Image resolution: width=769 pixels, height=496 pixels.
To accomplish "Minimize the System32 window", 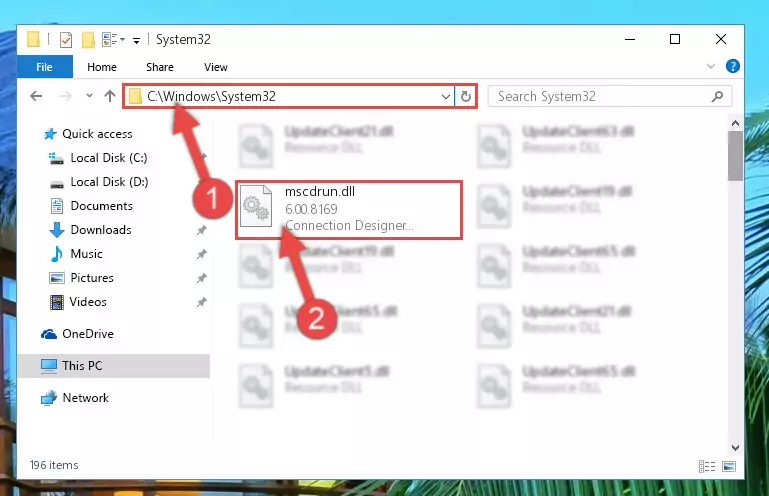I will click(x=630, y=39).
